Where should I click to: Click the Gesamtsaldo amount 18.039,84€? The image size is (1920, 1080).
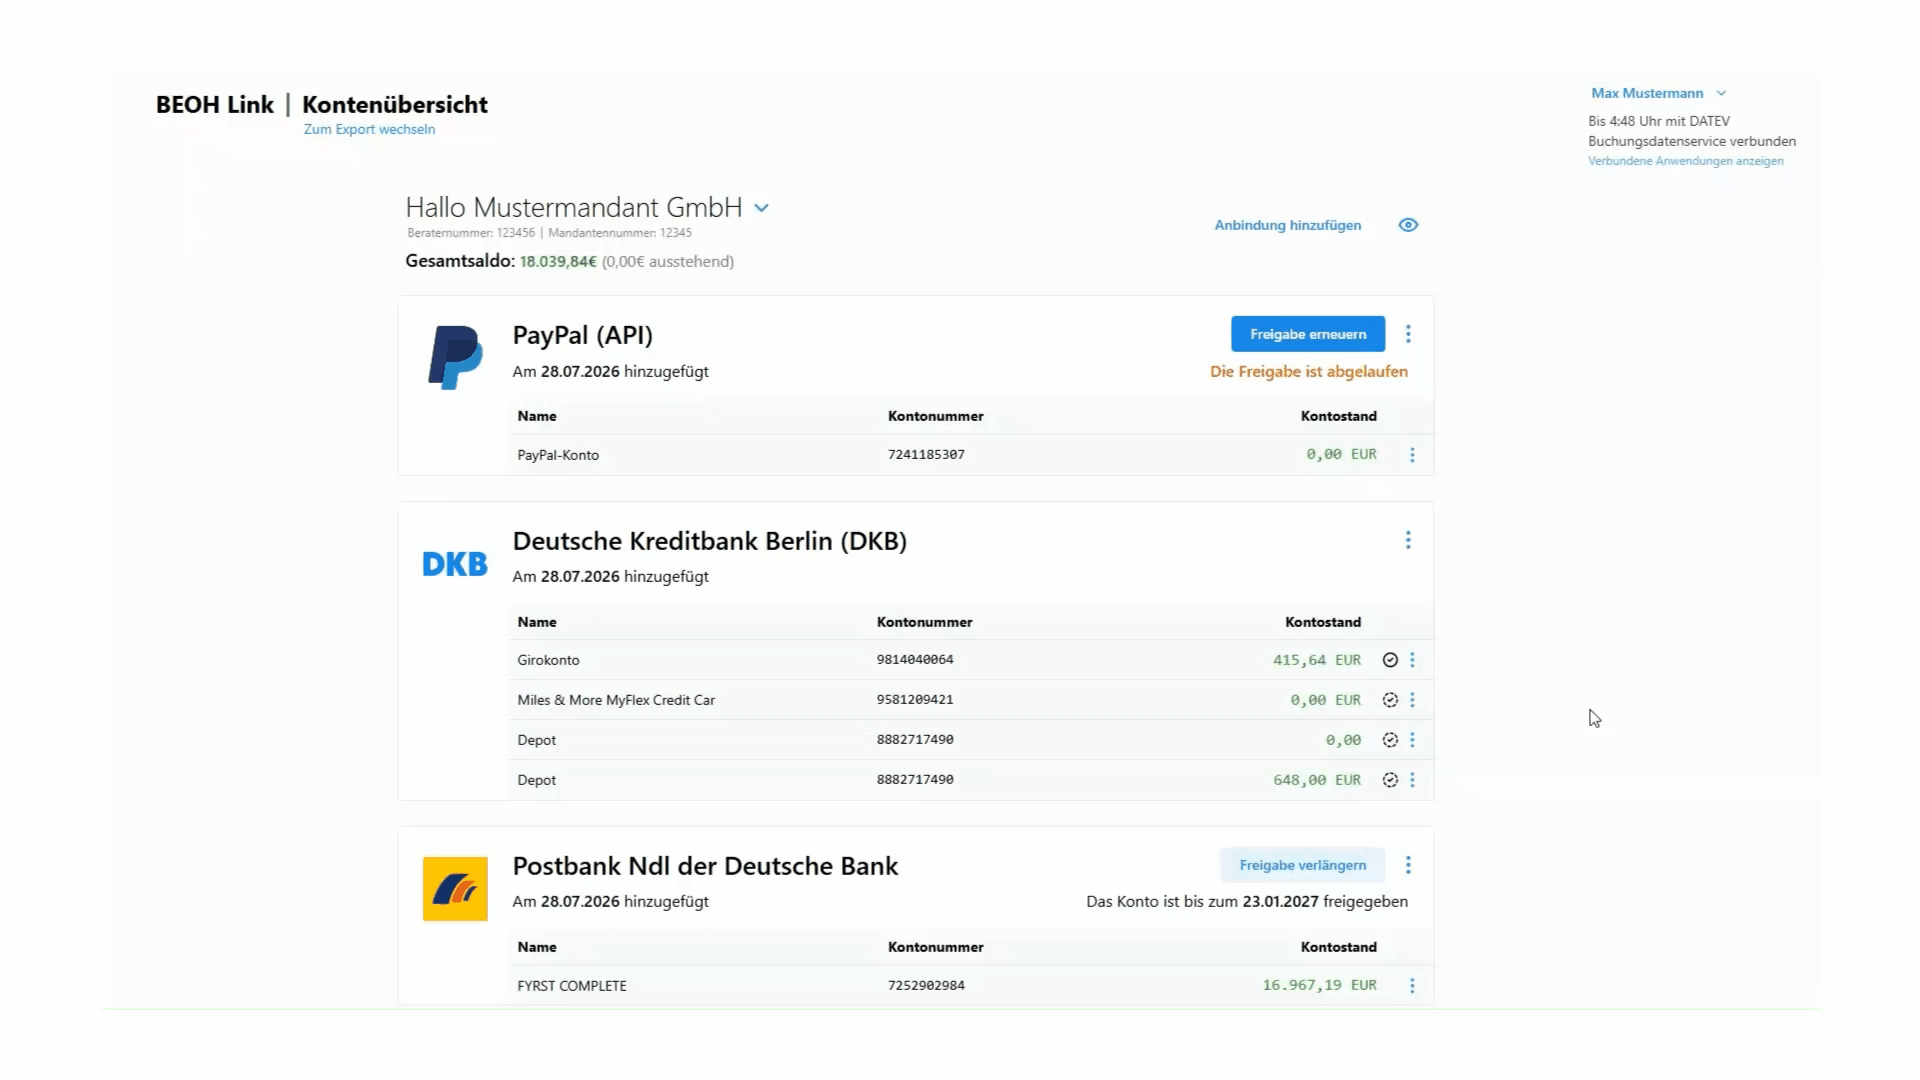click(558, 261)
